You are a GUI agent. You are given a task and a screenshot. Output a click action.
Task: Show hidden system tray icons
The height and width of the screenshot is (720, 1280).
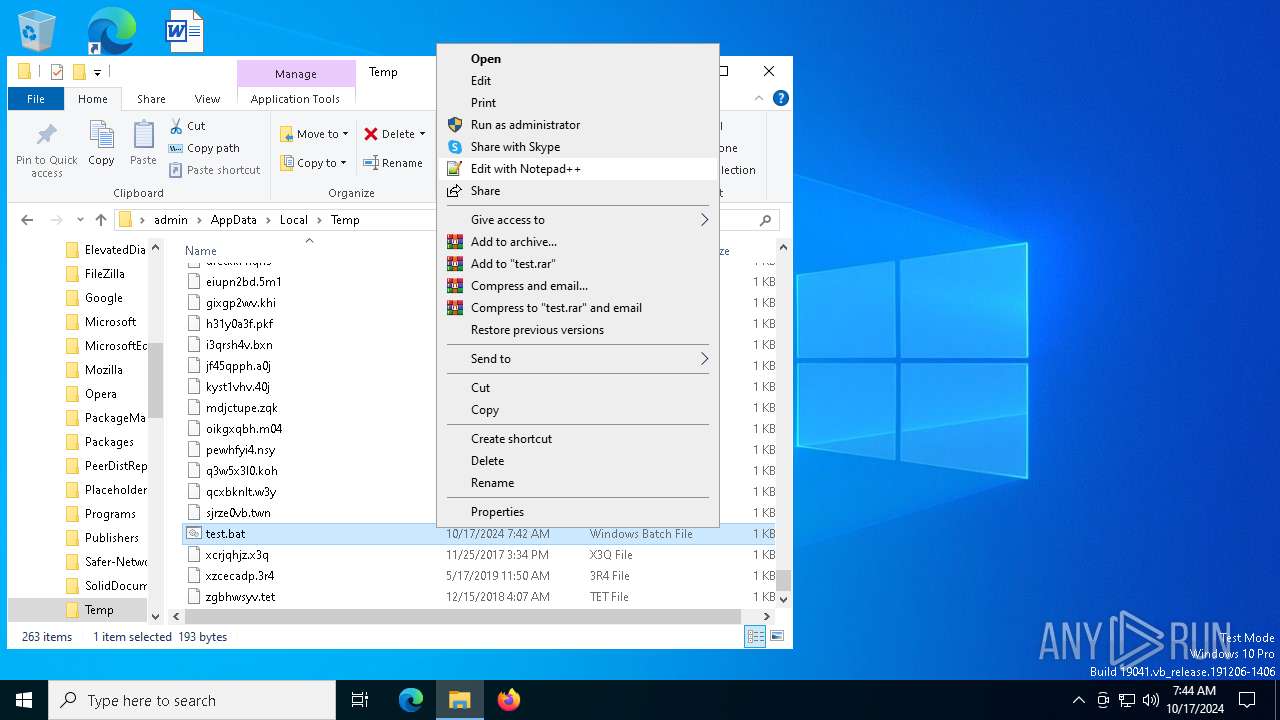click(1078, 700)
